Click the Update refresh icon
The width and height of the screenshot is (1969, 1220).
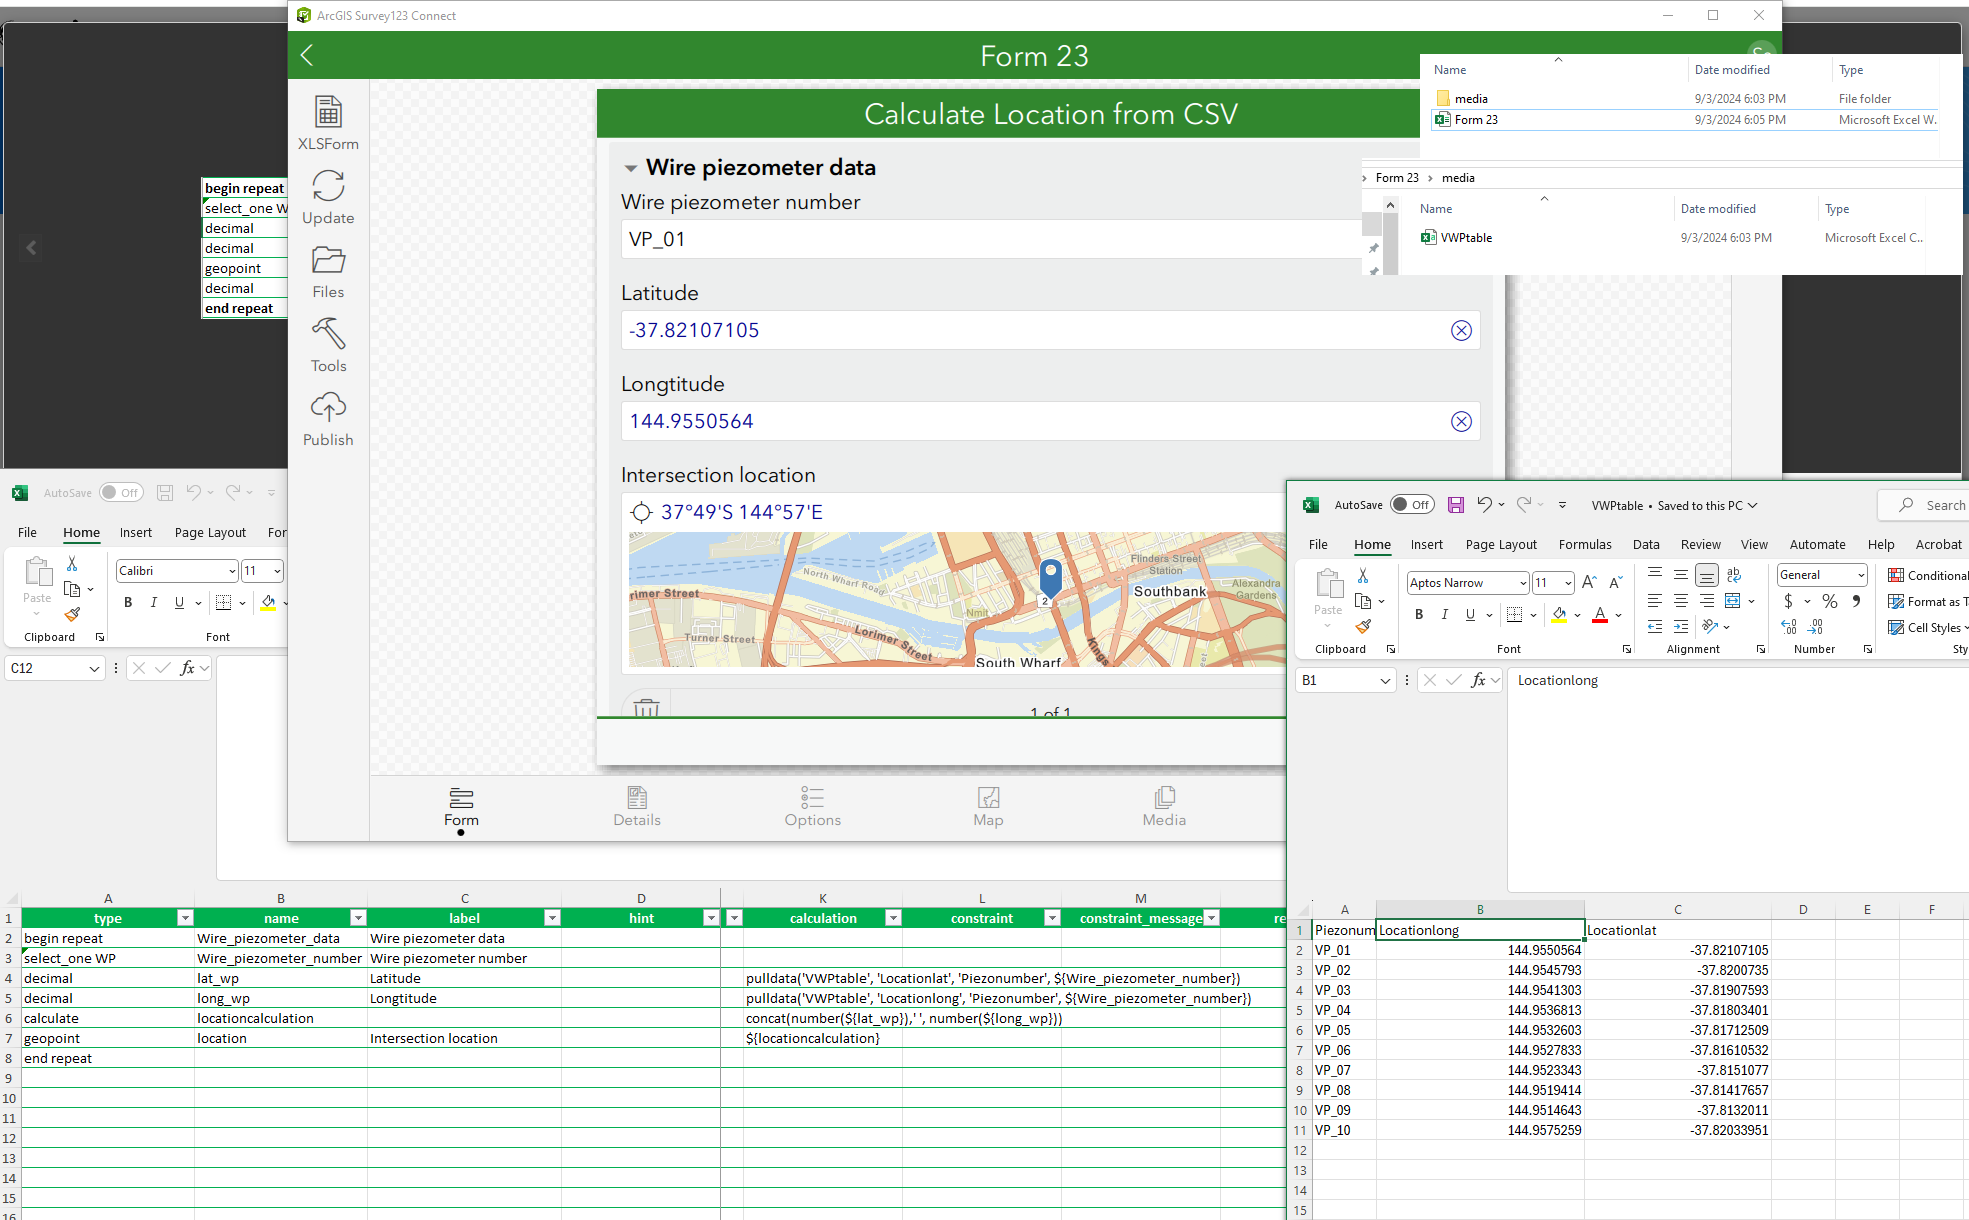[328, 187]
